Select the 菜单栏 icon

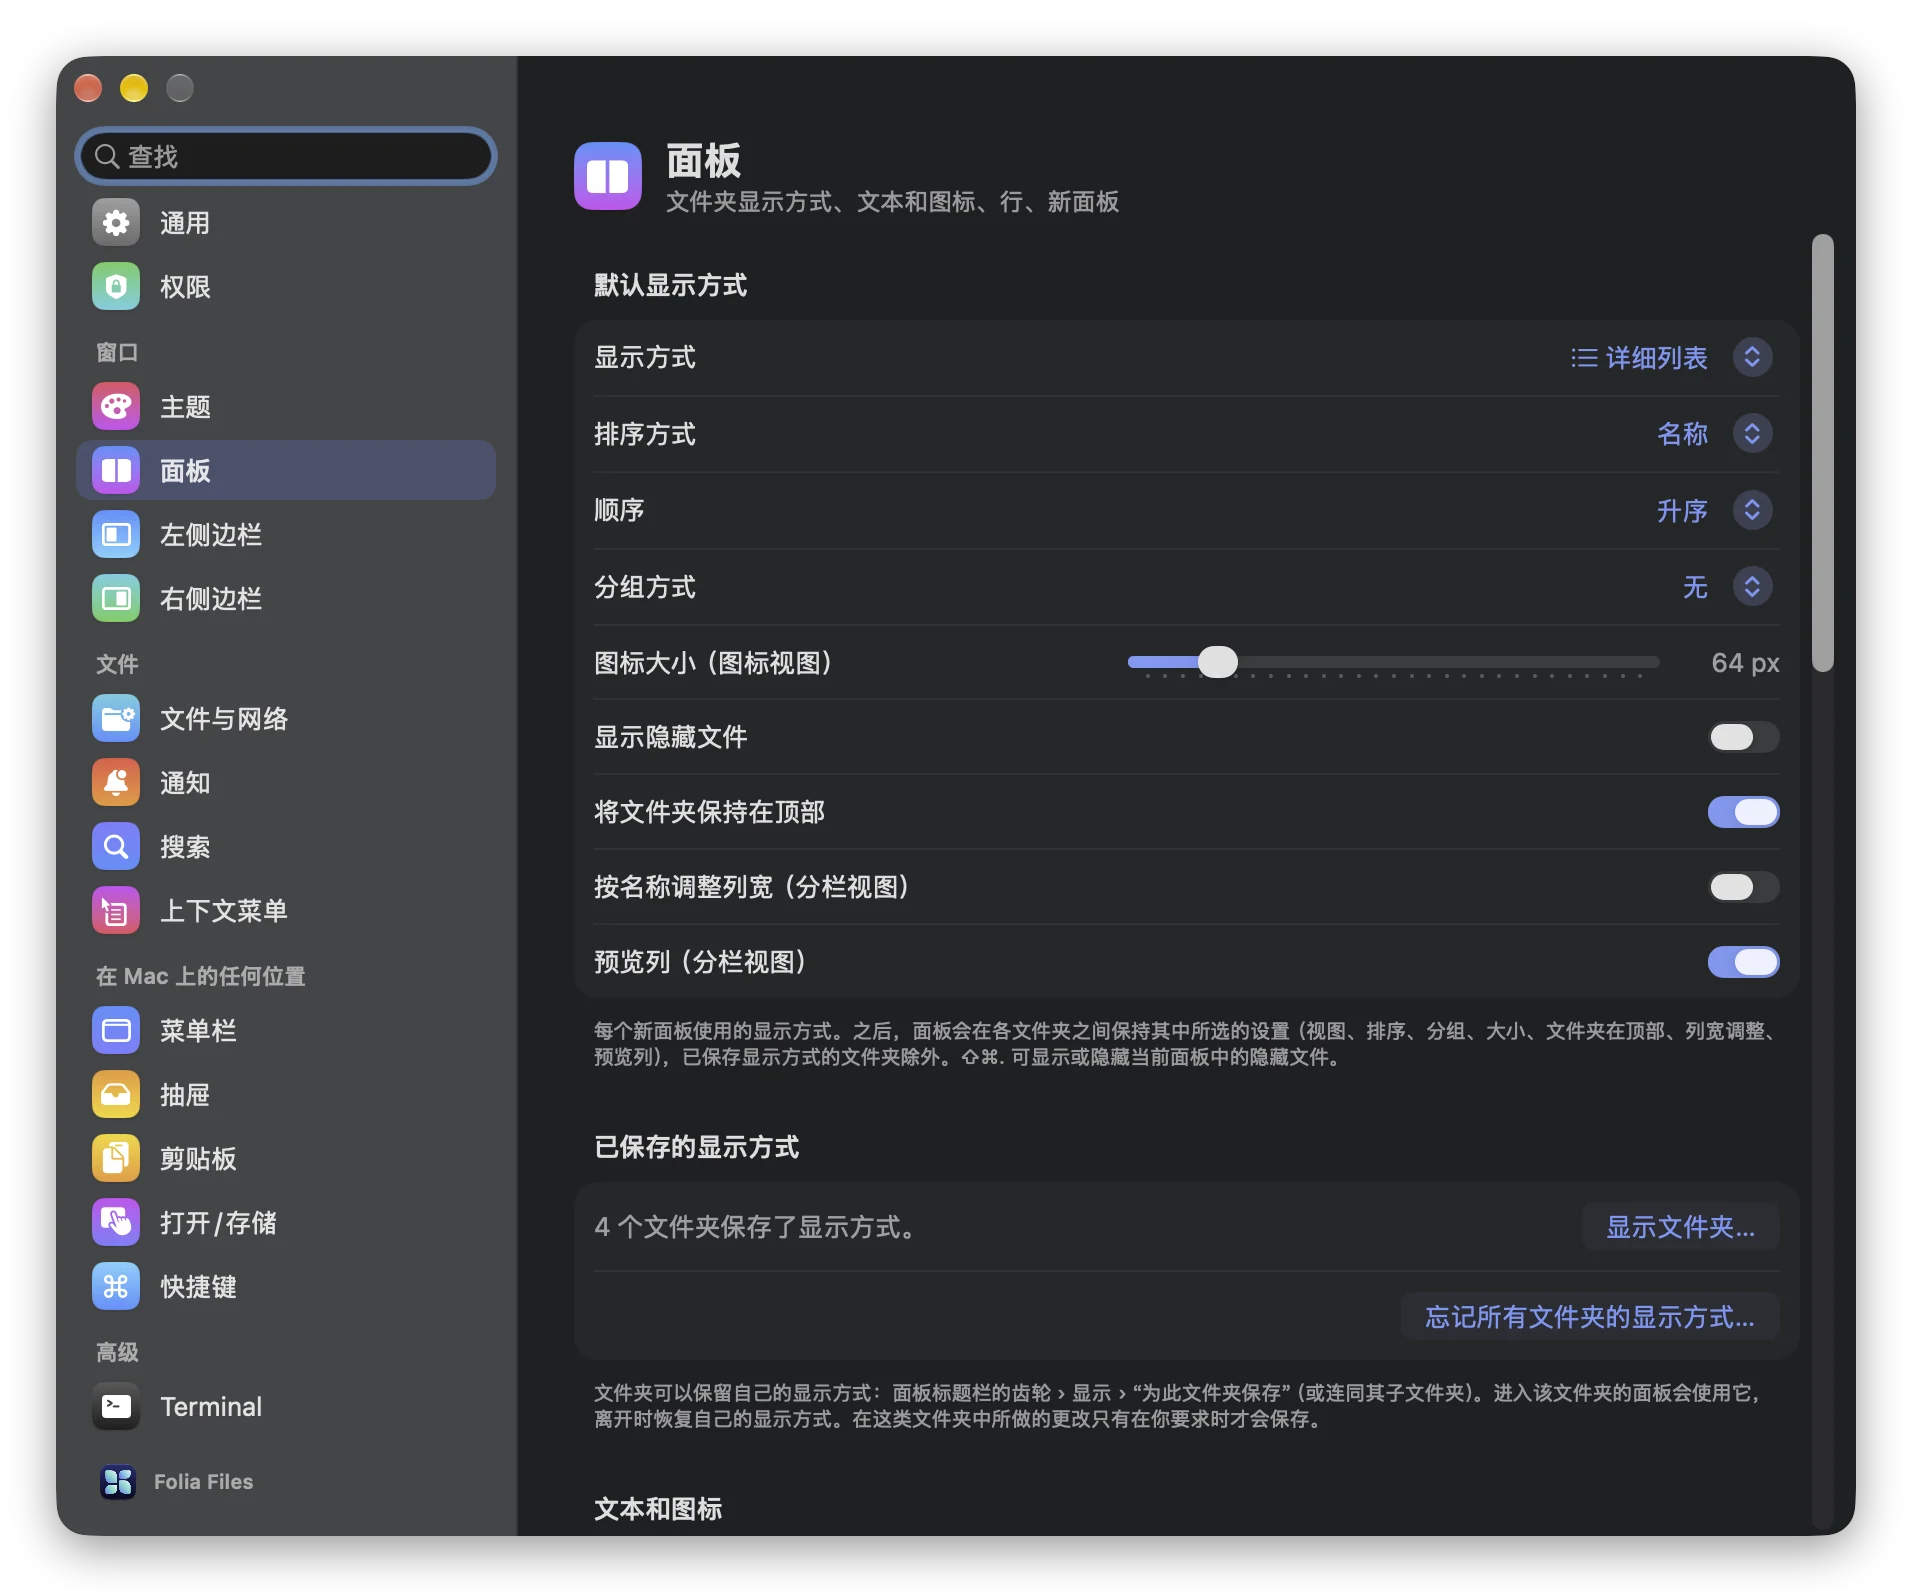pyautogui.click(x=116, y=1031)
